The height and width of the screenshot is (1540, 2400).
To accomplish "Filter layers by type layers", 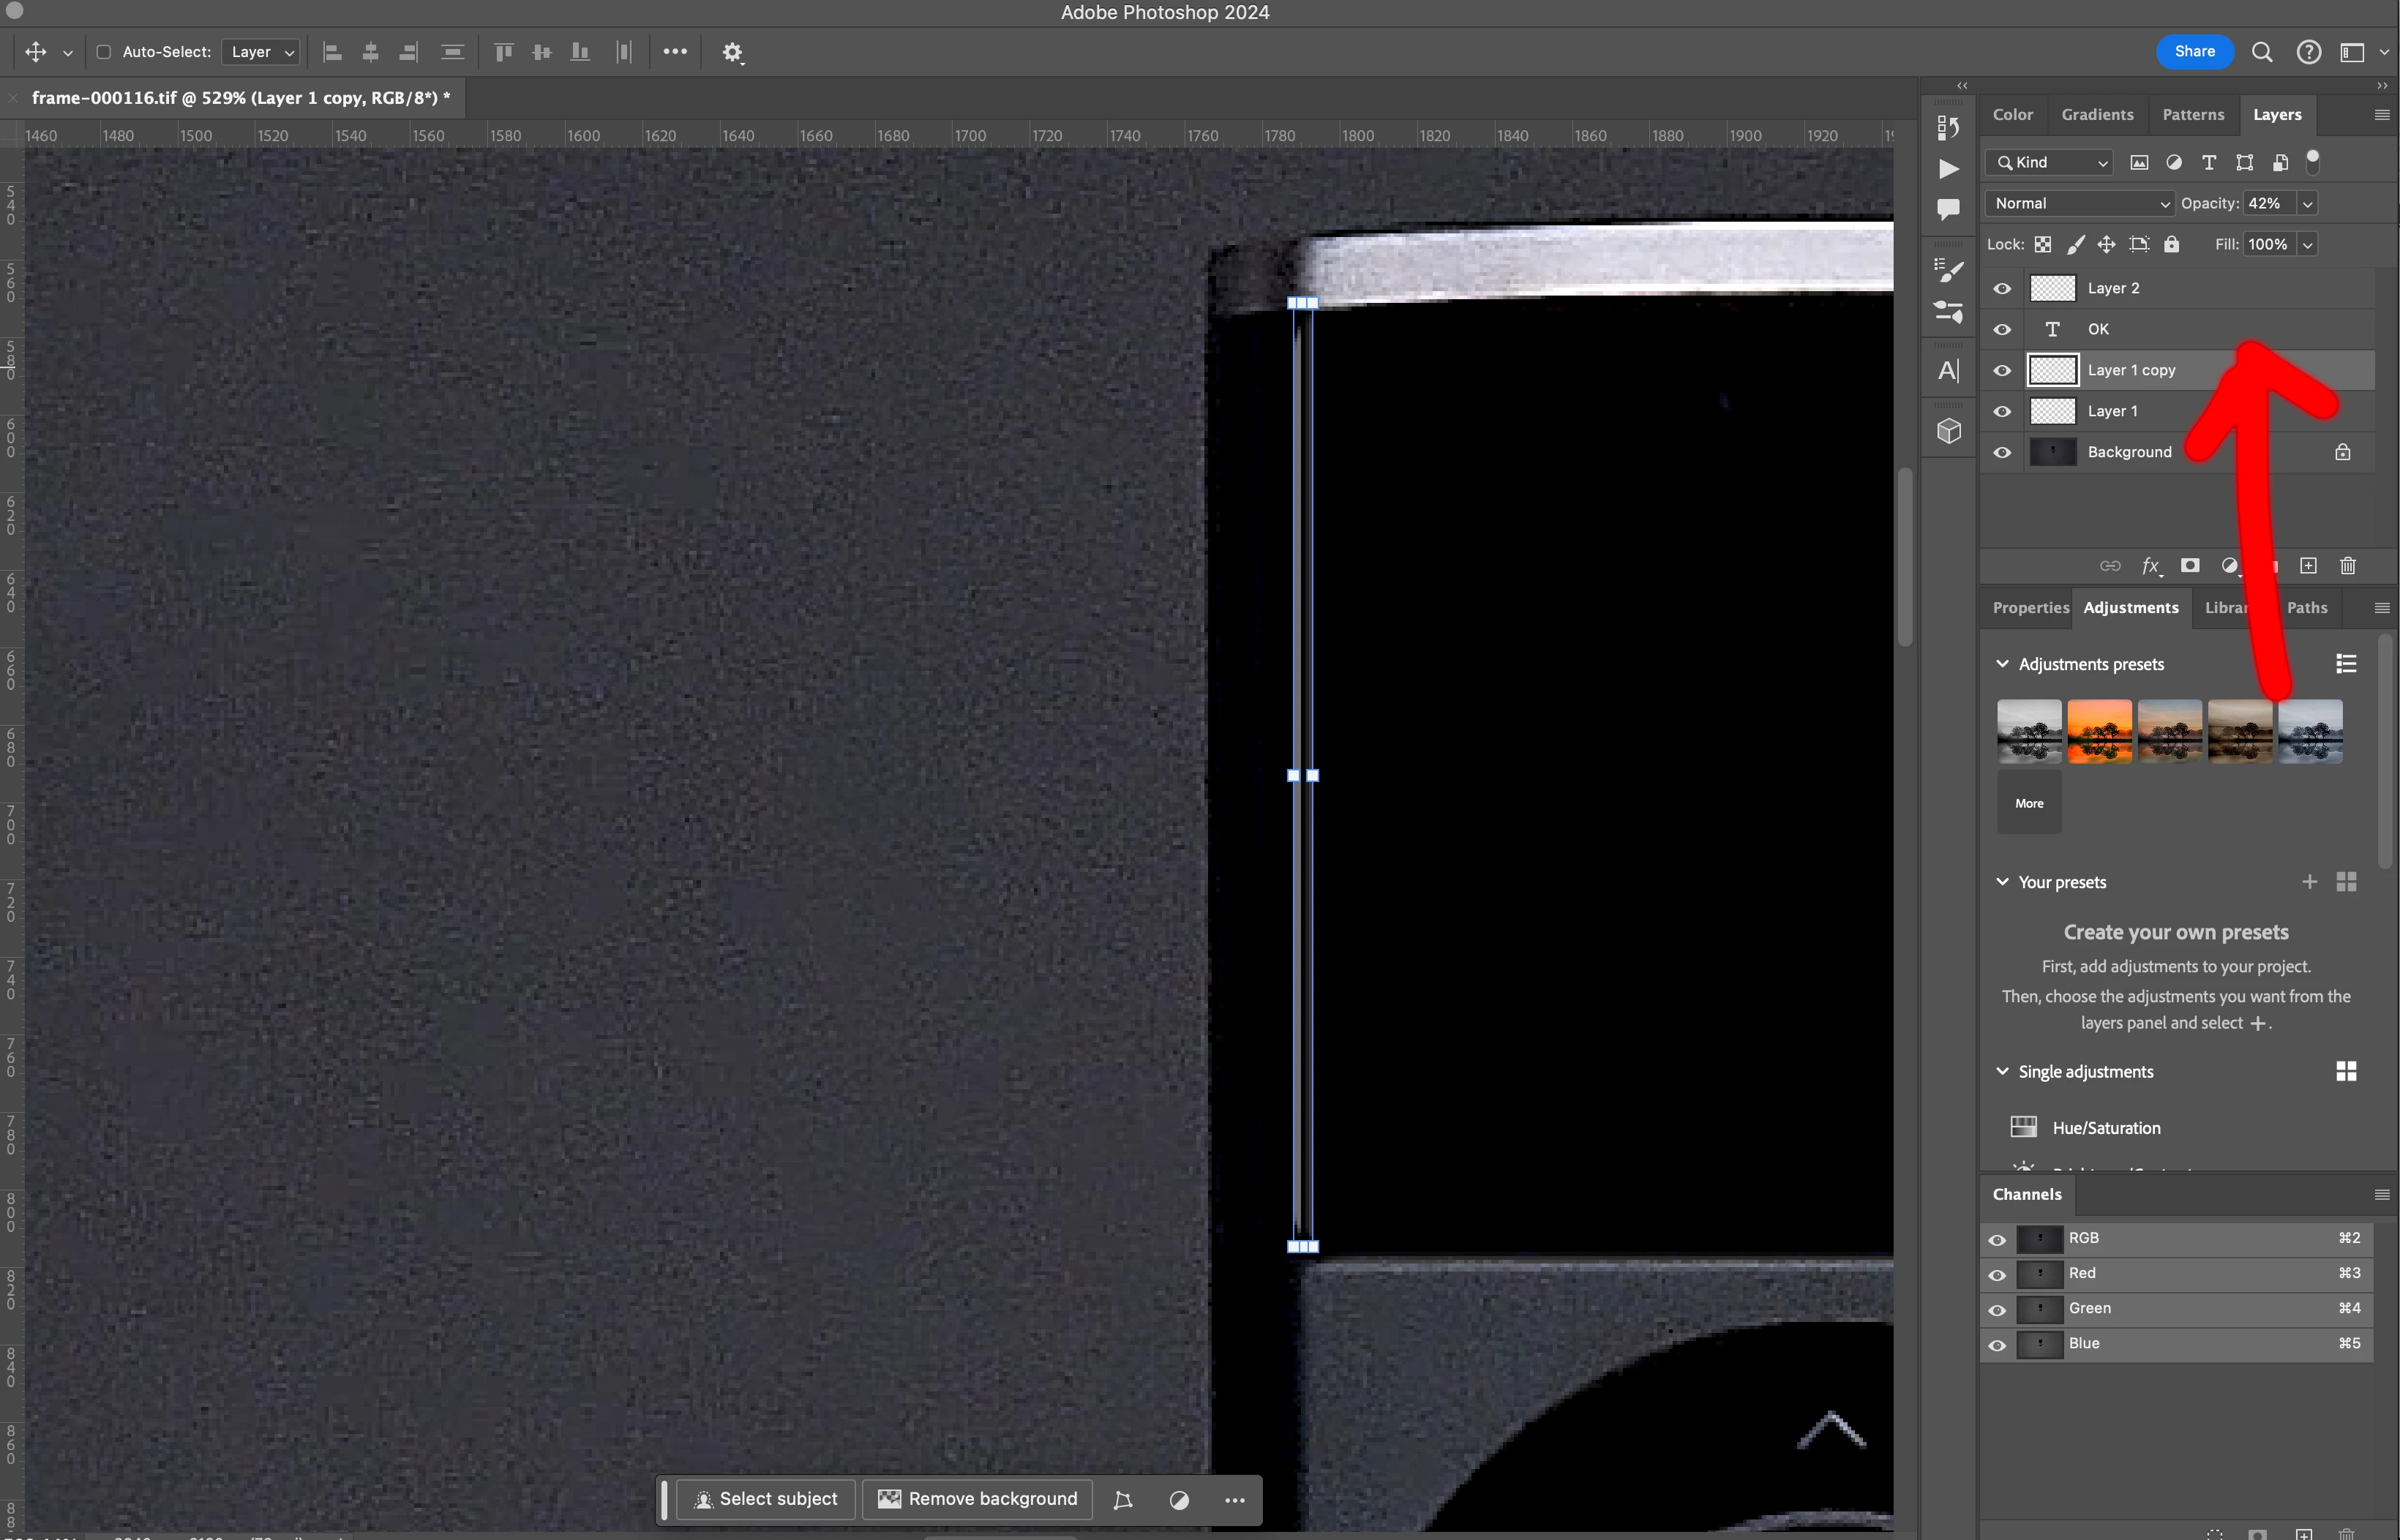I will point(2209,162).
